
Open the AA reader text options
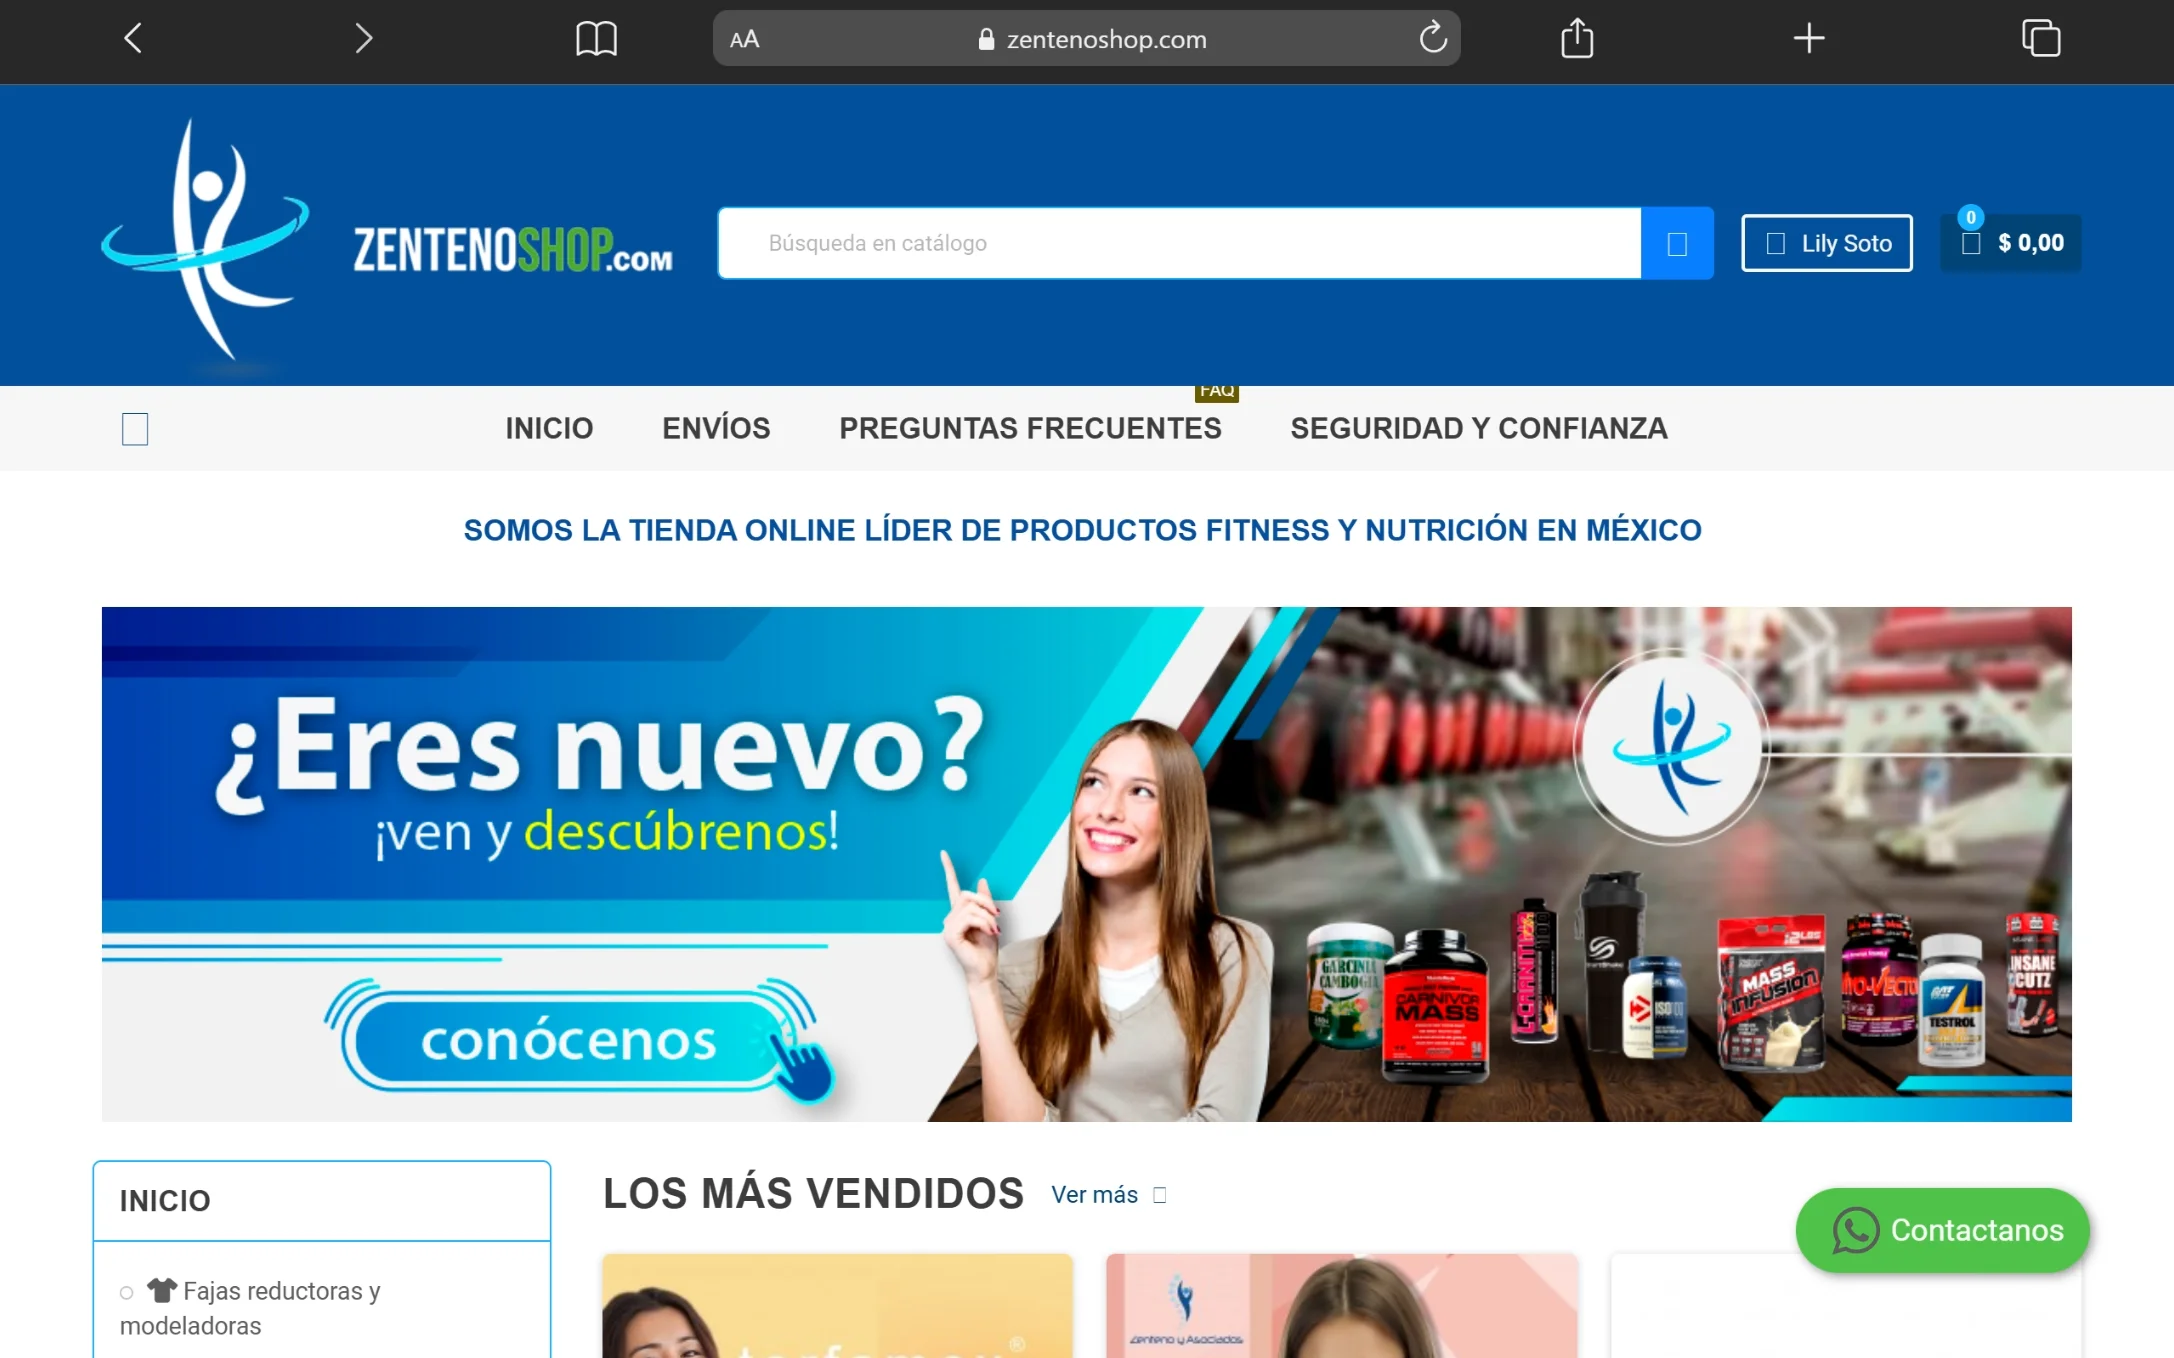click(745, 39)
